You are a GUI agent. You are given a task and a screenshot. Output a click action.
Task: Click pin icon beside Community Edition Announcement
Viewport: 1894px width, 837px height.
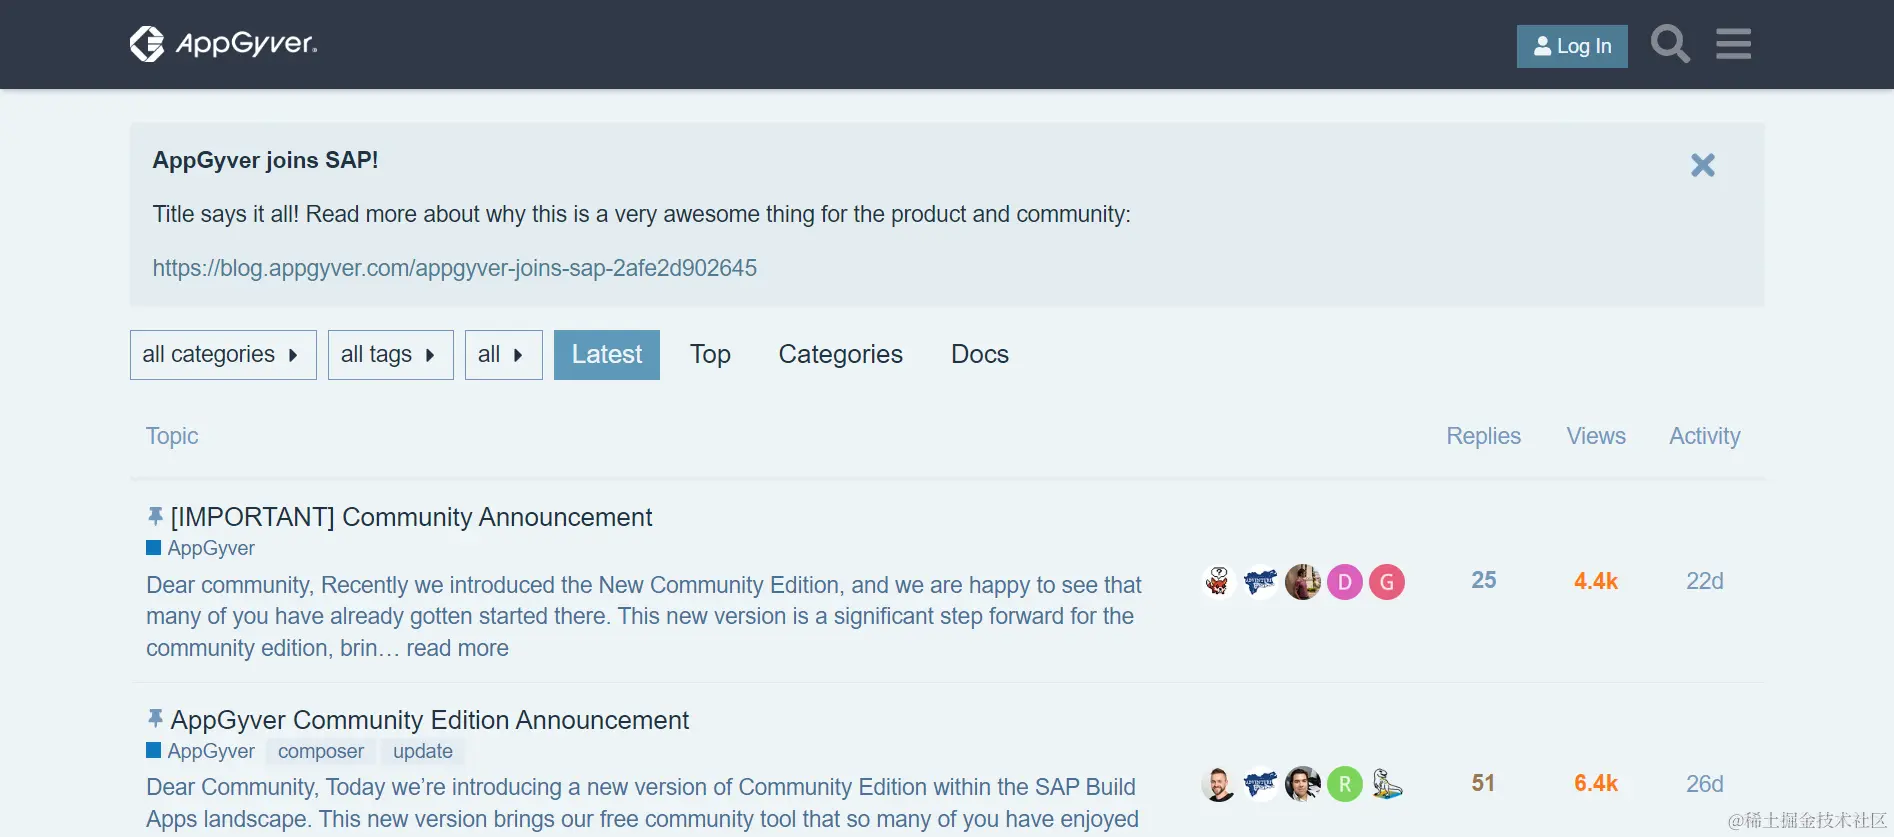click(155, 719)
